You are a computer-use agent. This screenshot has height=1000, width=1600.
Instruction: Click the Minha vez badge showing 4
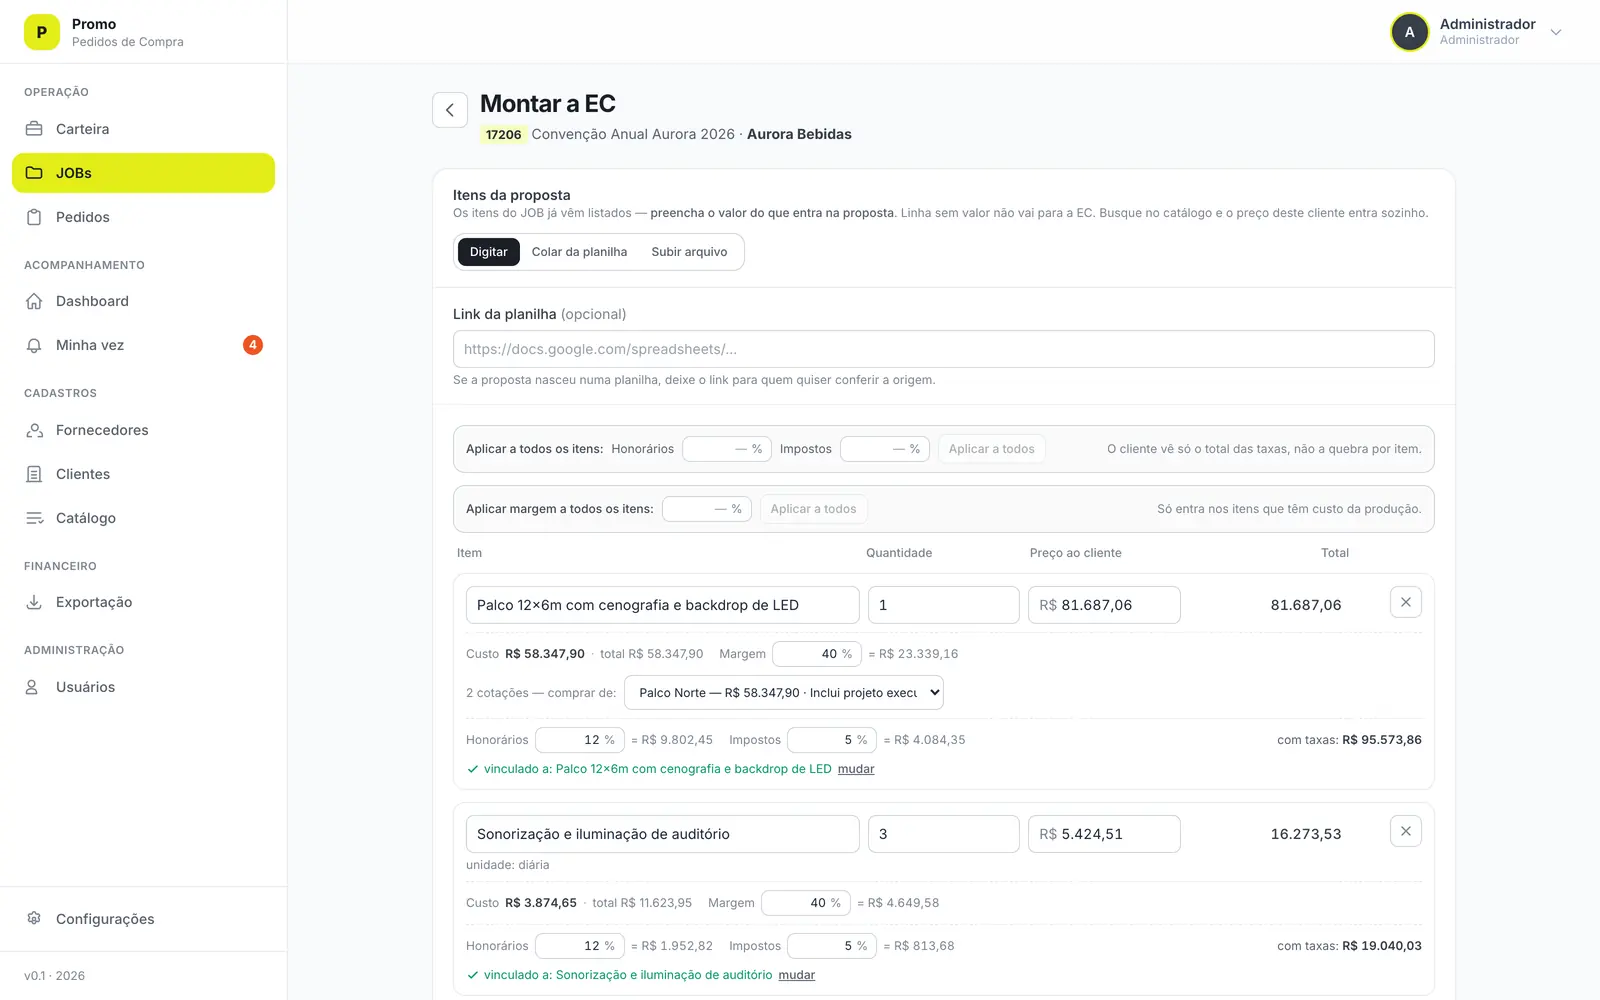[x=253, y=345]
